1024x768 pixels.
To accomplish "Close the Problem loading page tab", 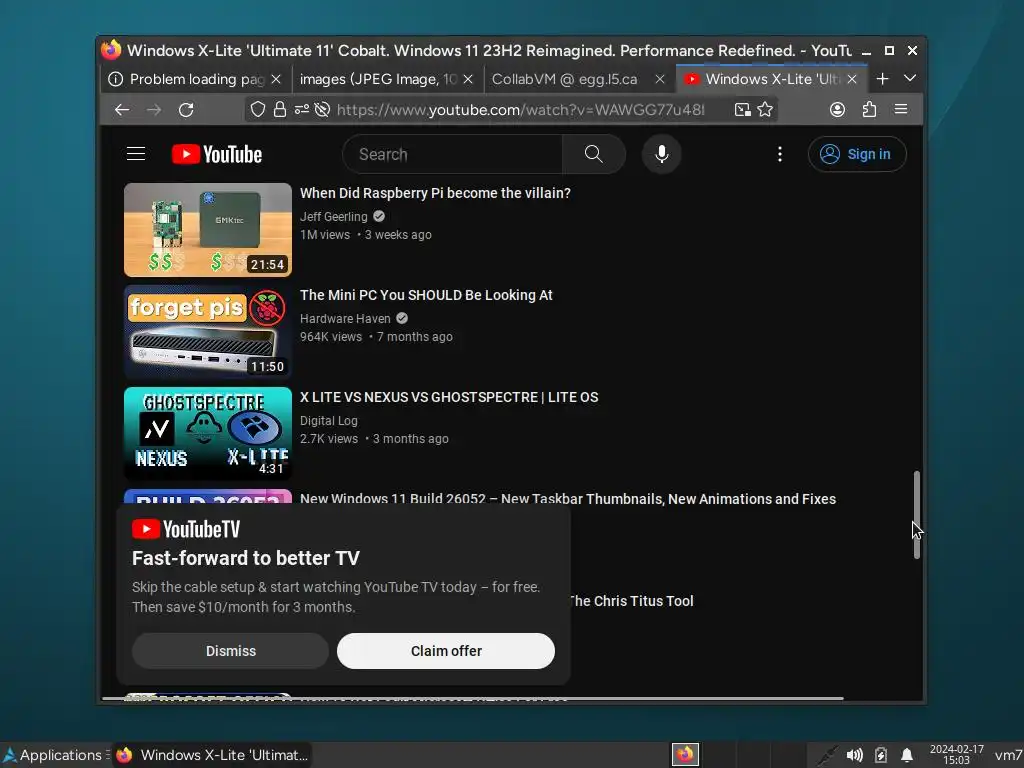I will click(x=276, y=79).
